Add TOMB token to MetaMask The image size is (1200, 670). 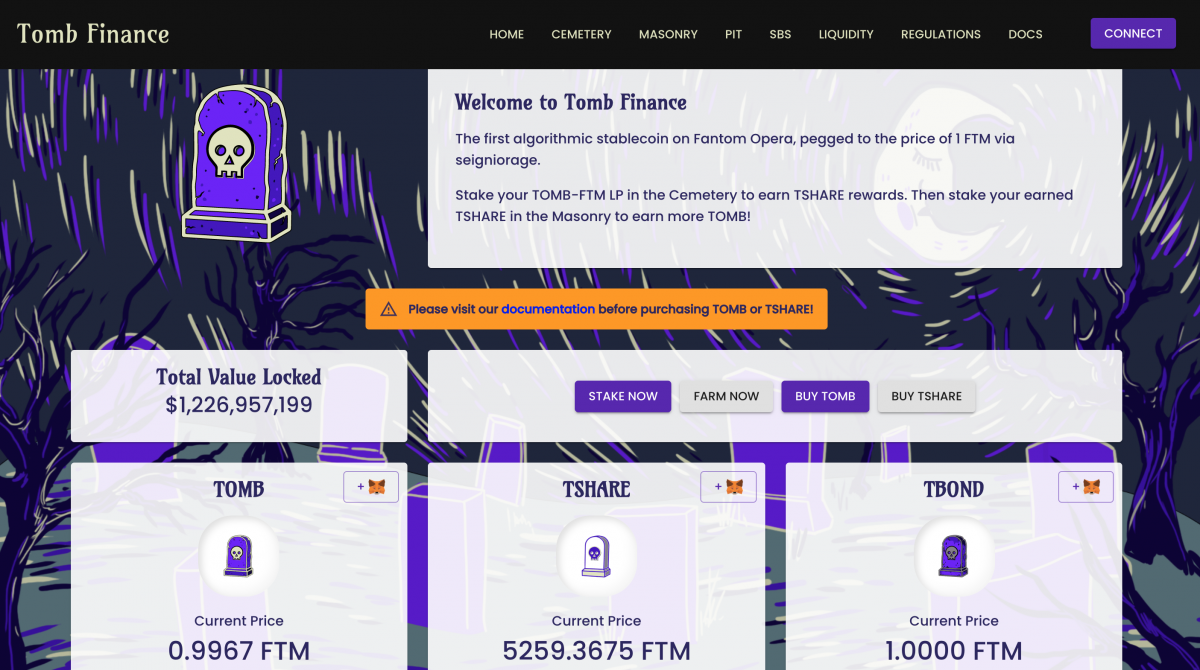(x=371, y=487)
